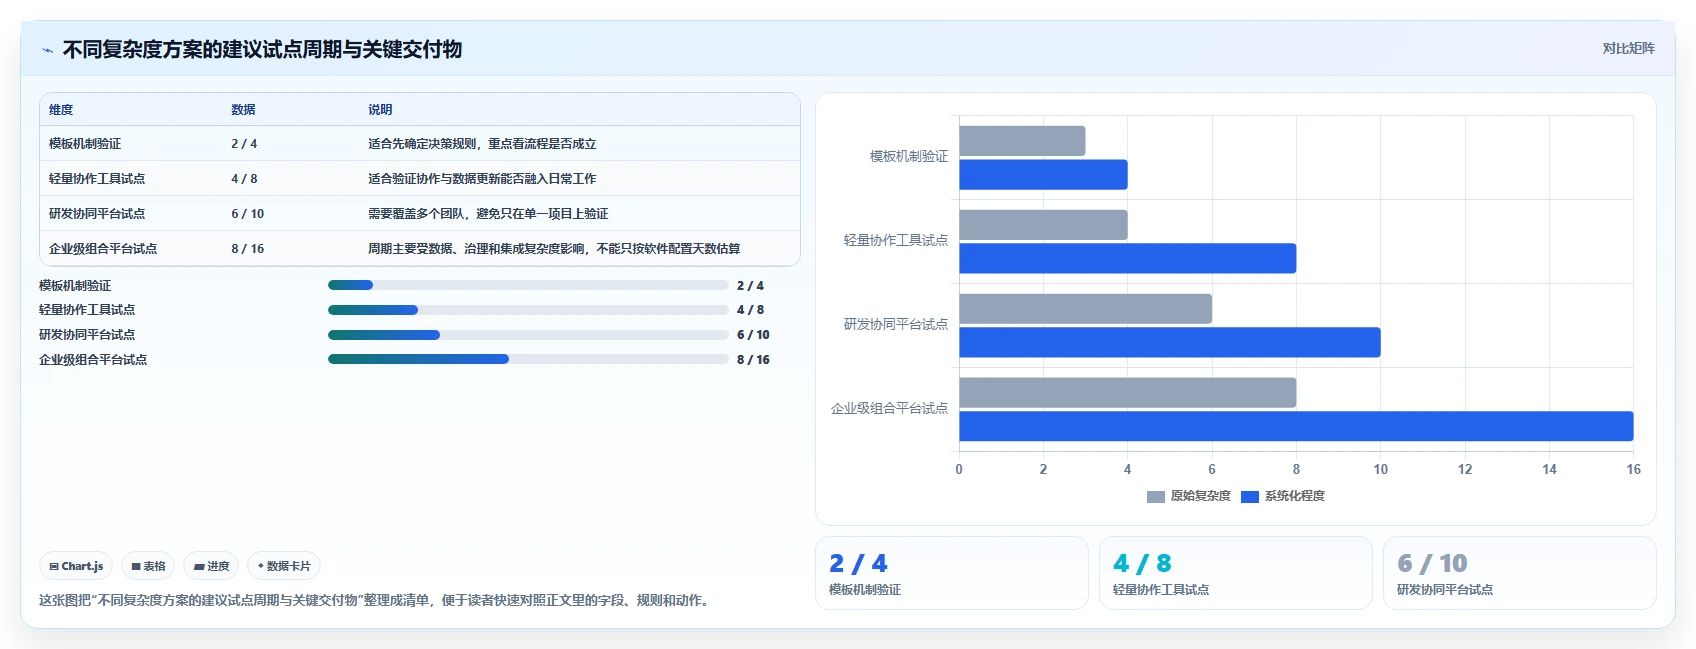Click the progress bar for 研发协同平台试点

tap(528, 335)
